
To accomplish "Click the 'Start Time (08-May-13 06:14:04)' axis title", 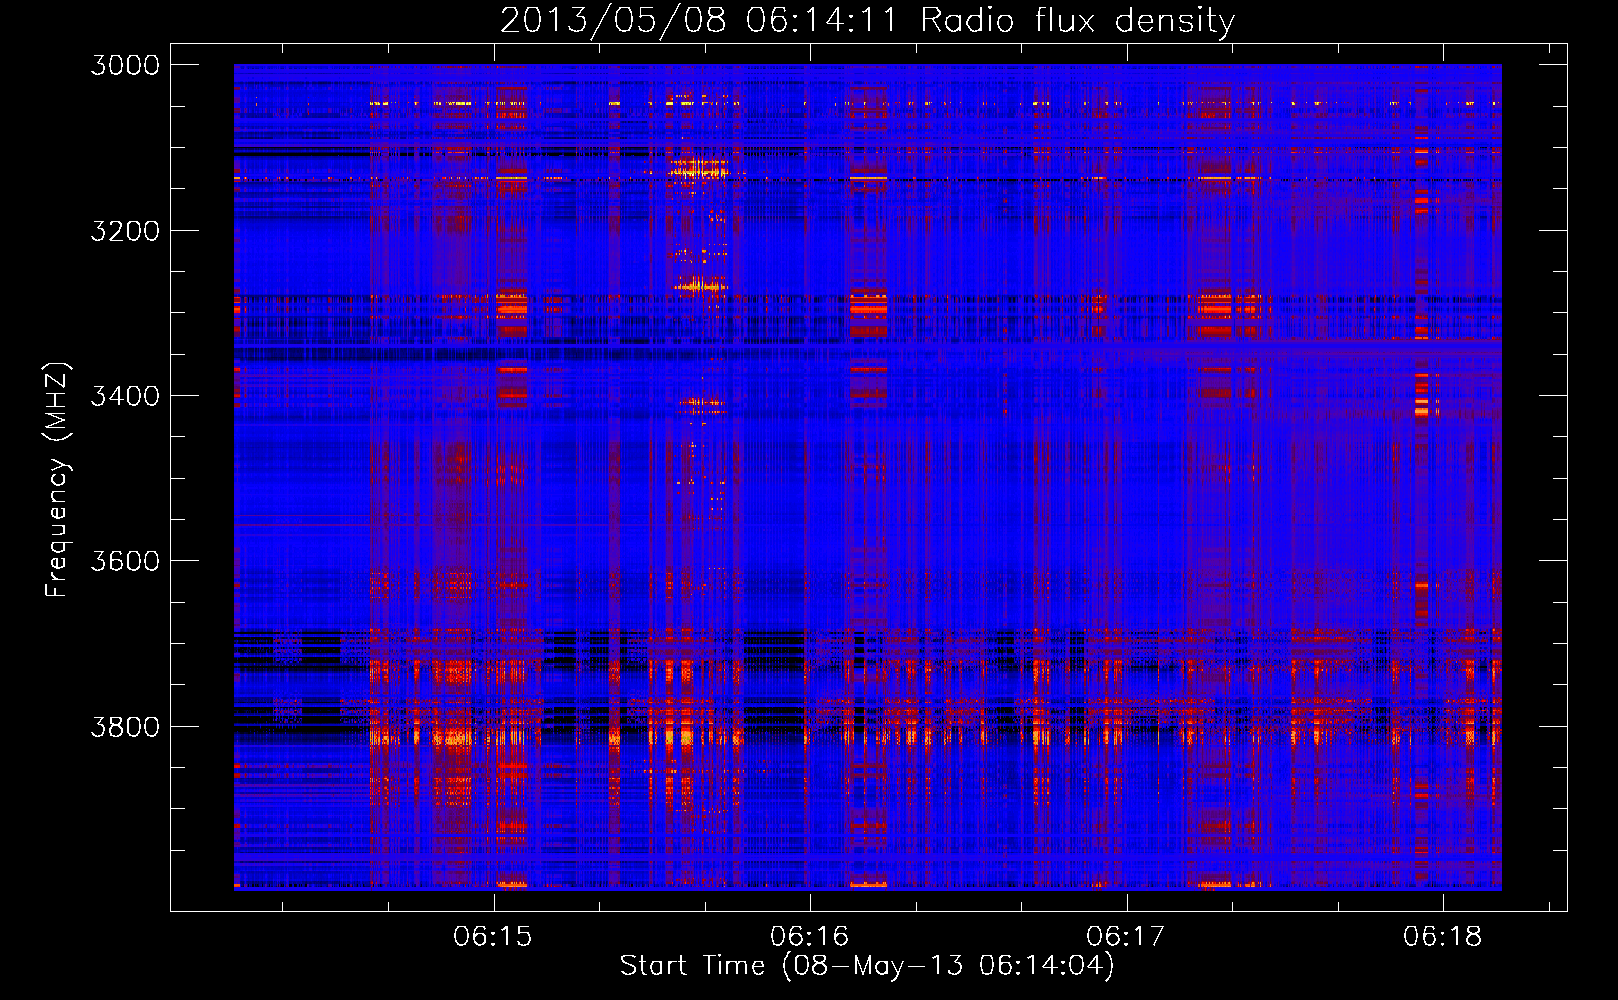I will (x=867, y=966).
